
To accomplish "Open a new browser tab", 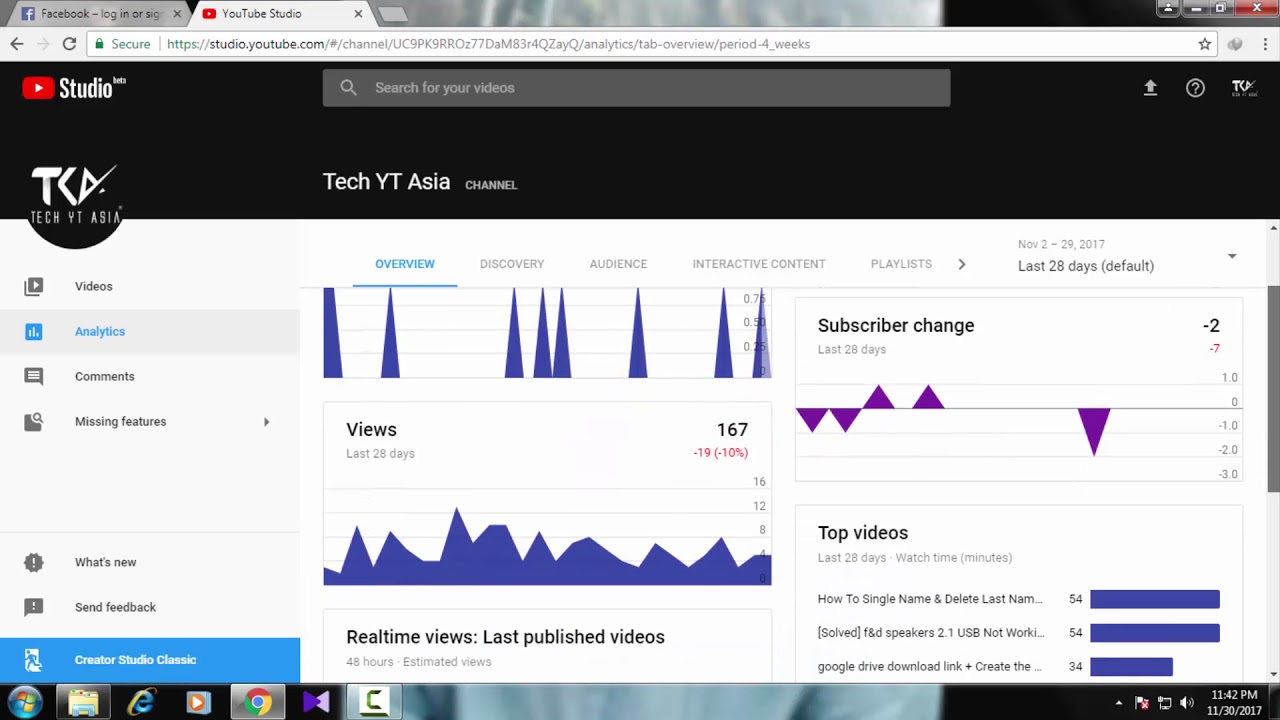I will pos(392,14).
